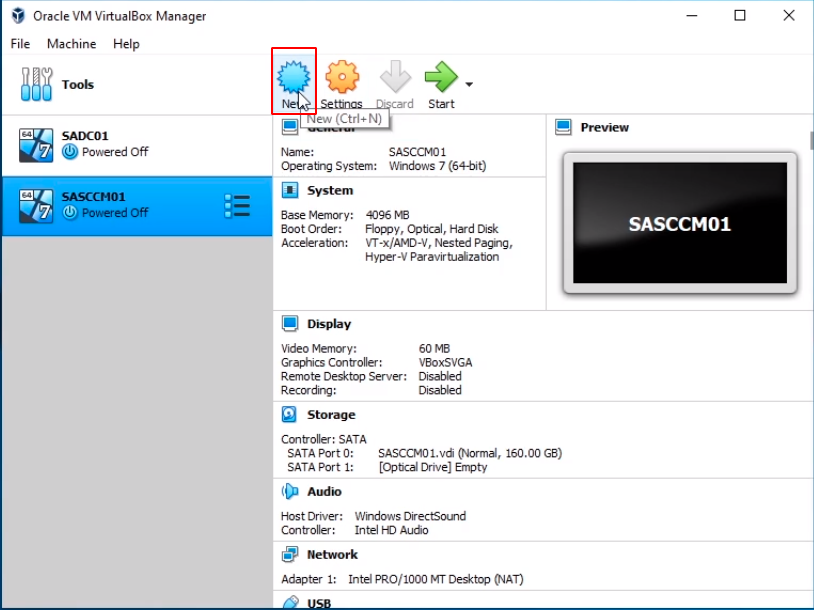Click the Display section monitor icon
Screen dimensions: 814x610
pos(290,323)
